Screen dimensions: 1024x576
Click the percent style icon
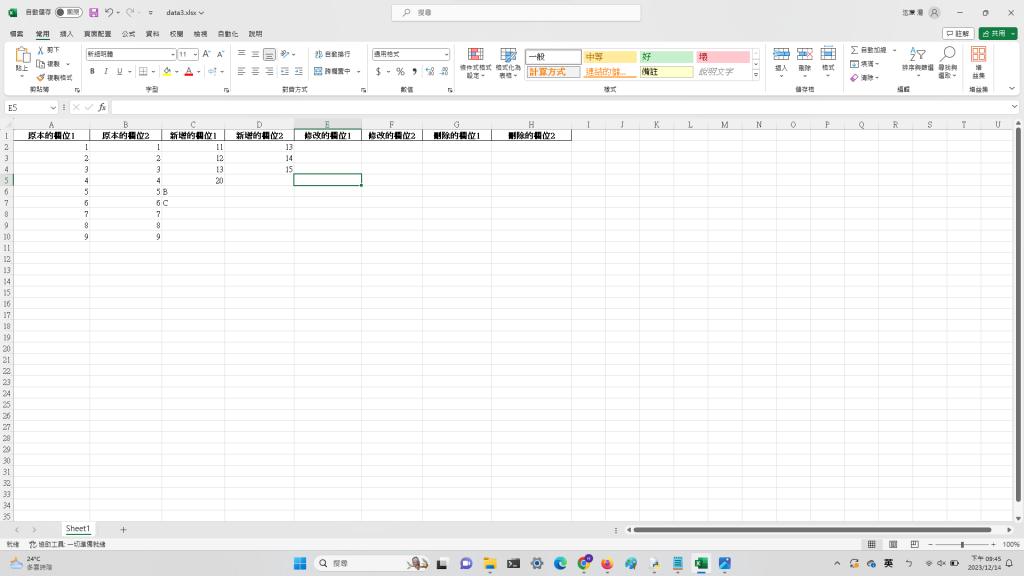(400, 71)
